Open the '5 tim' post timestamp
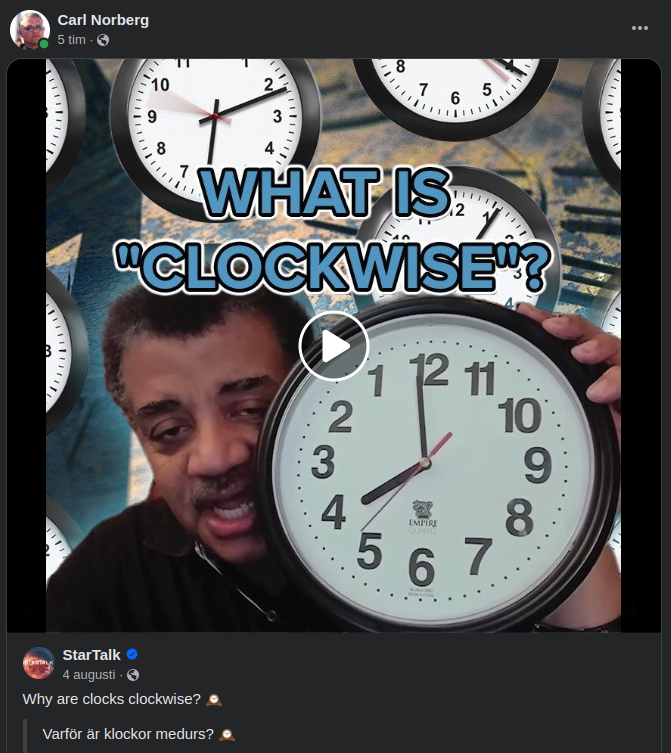 71,40
